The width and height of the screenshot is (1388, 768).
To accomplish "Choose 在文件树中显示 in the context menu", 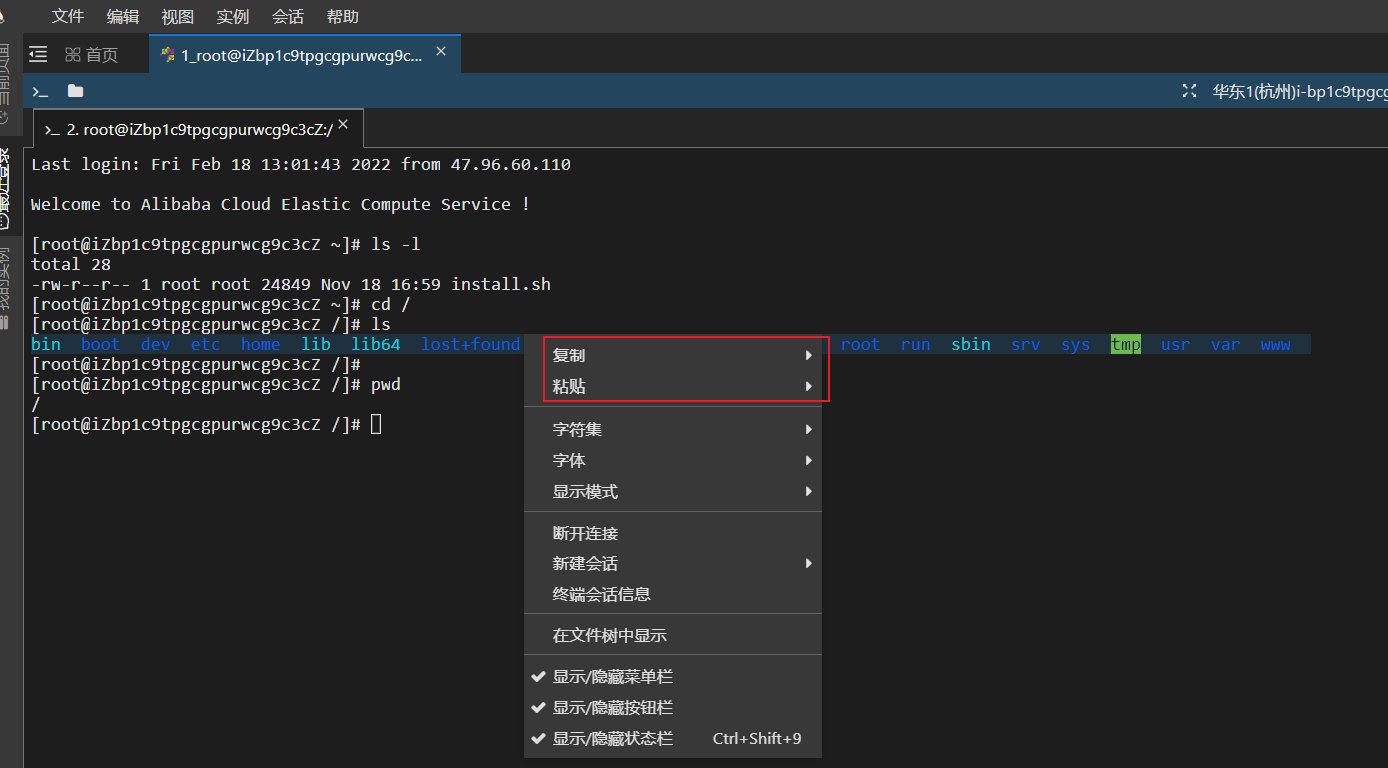I will coord(673,636).
